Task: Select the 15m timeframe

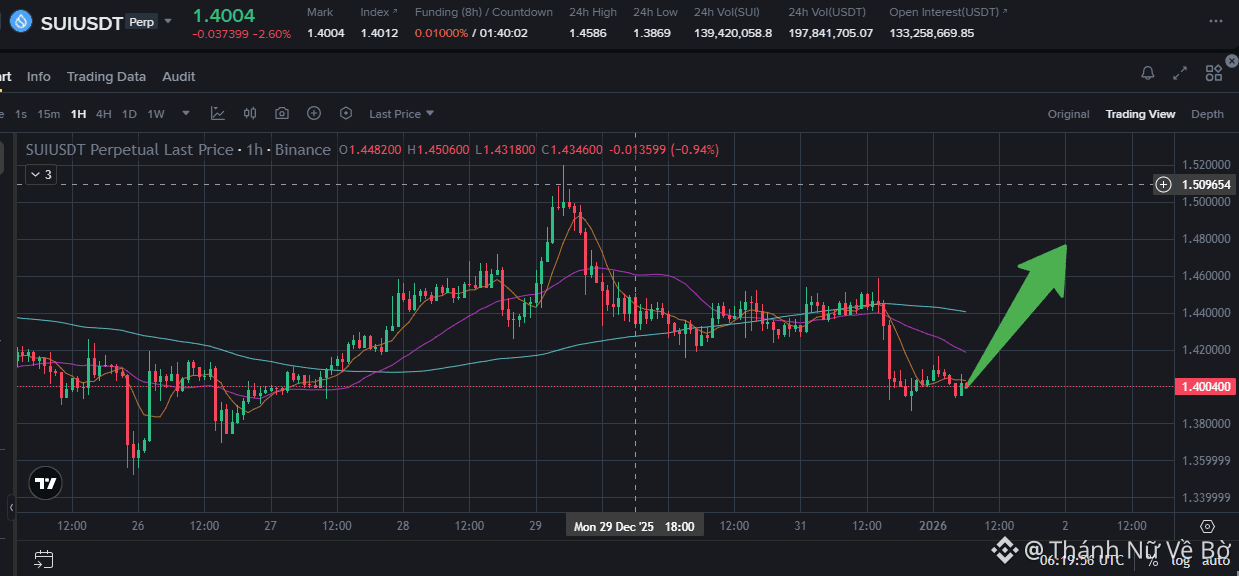Action: [x=48, y=114]
